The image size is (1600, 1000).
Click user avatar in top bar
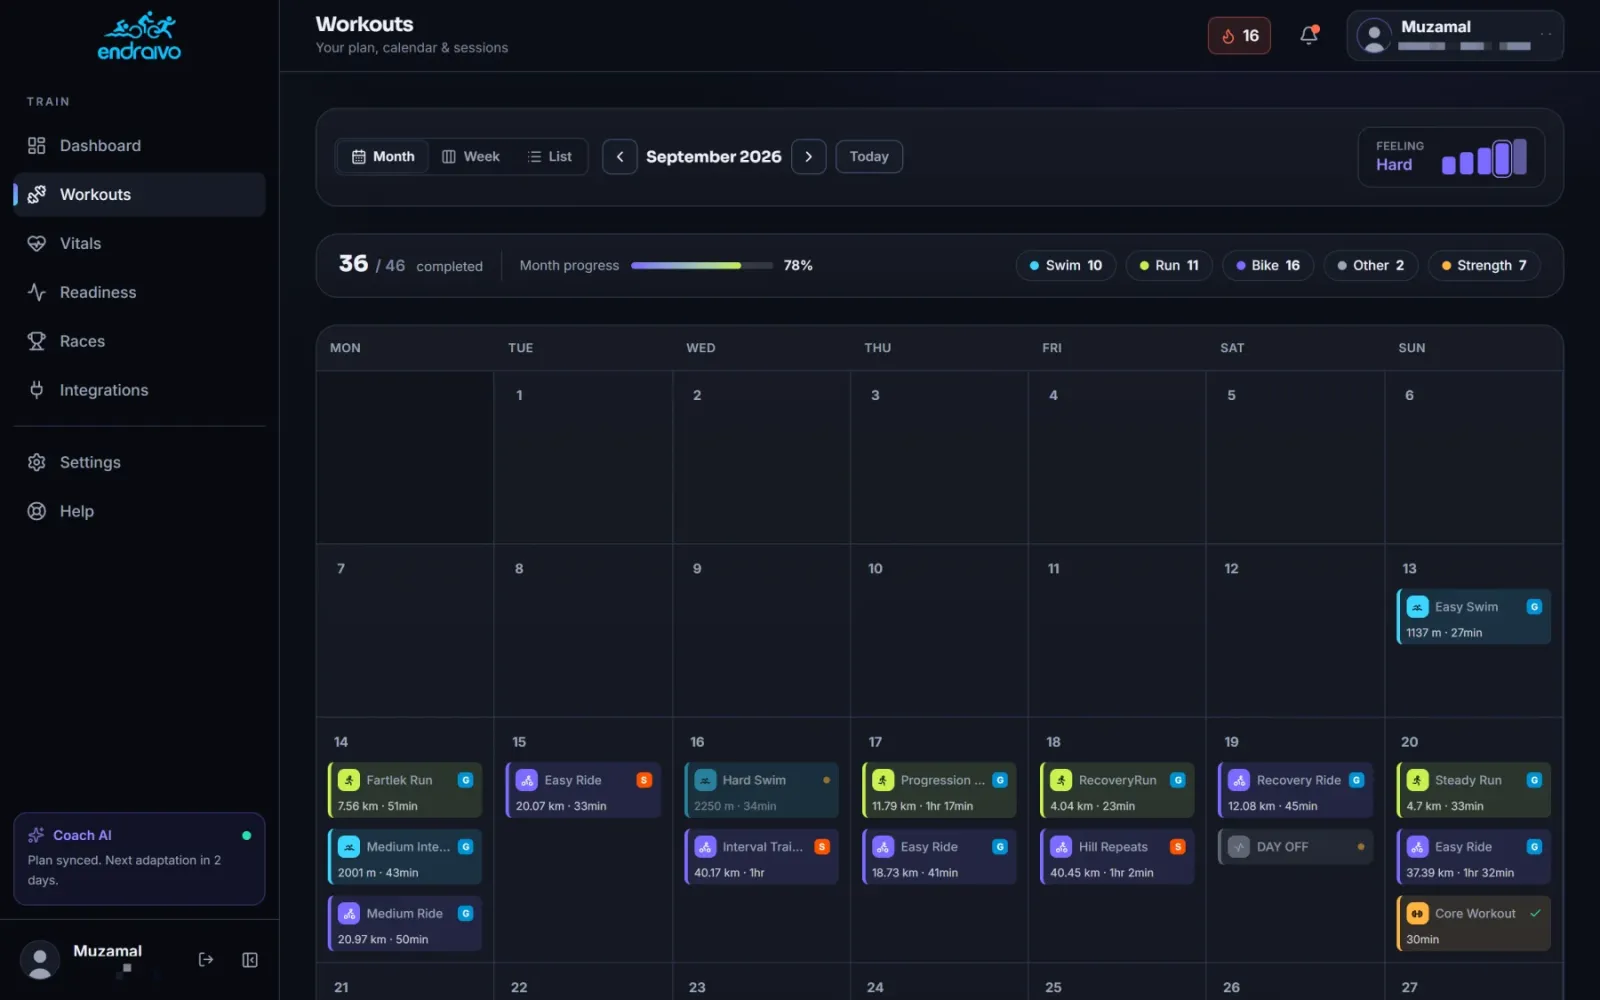(1374, 36)
